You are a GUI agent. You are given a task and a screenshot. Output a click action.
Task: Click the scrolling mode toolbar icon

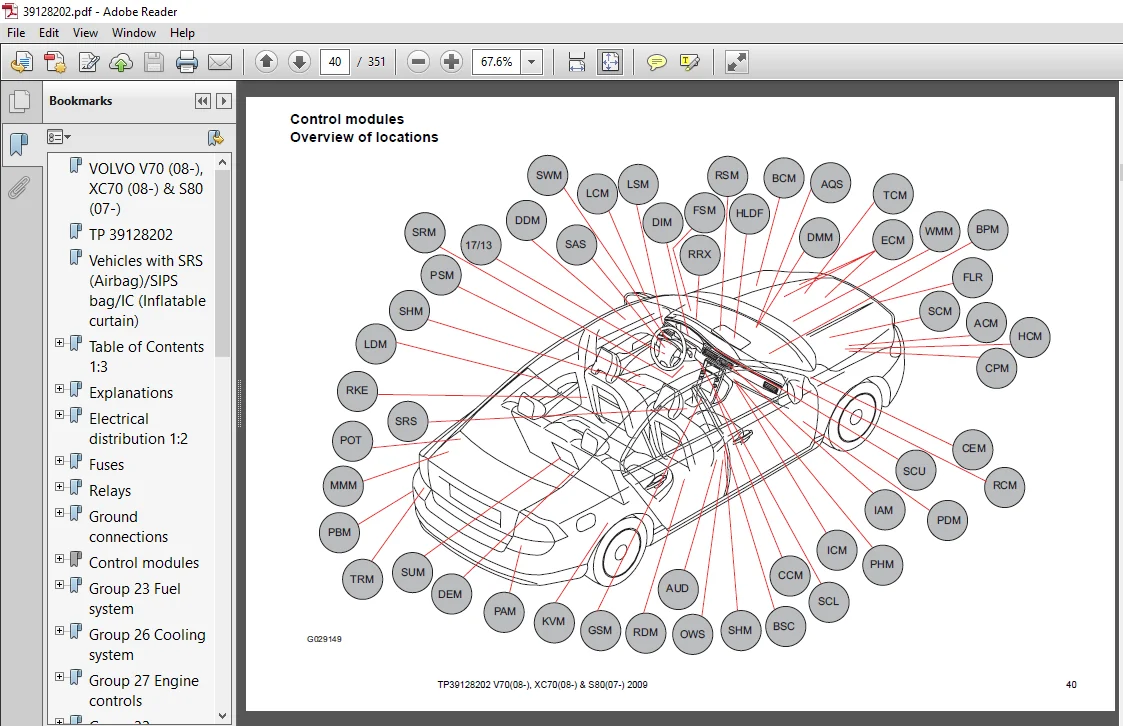[x=577, y=62]
